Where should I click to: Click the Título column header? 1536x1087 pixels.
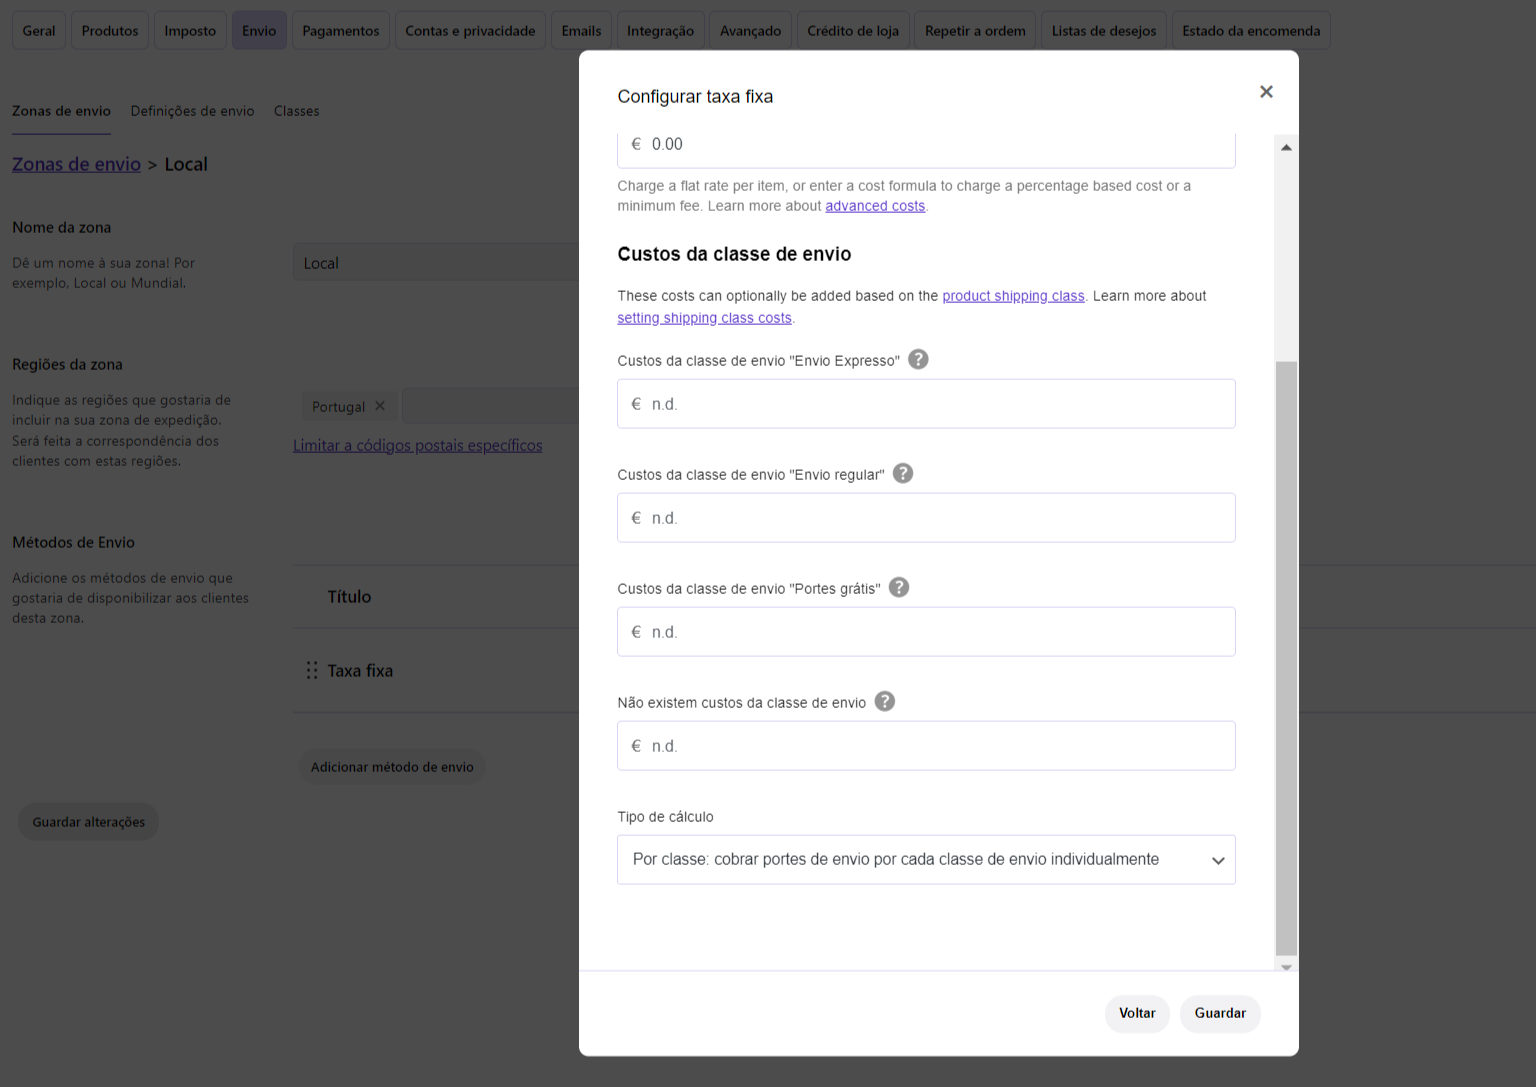click(349, 597)
